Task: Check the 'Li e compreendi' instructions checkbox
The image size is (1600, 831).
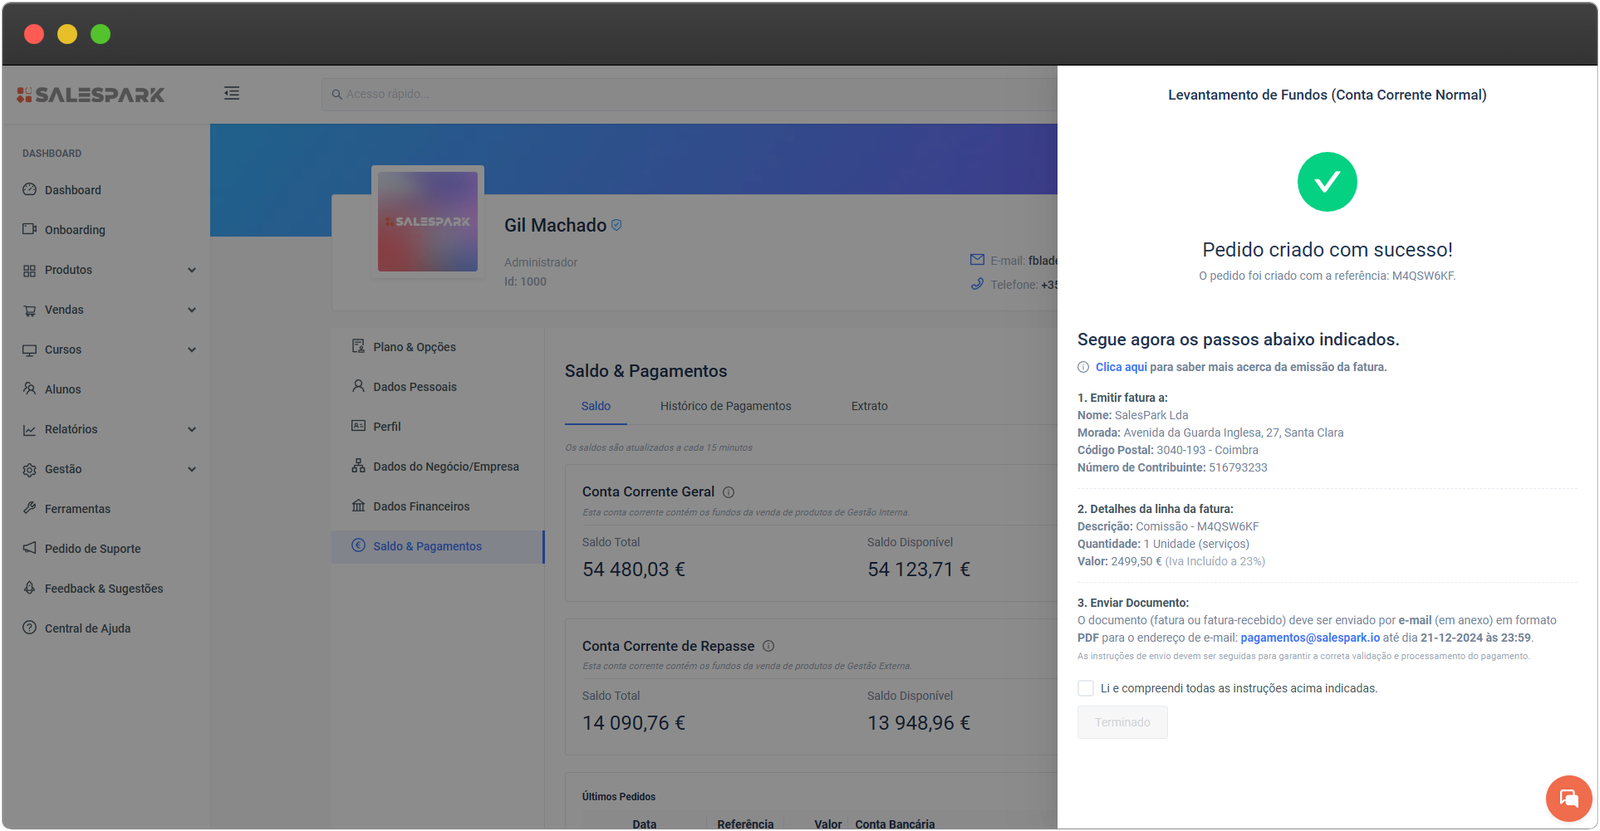Action: (1085, 688)
